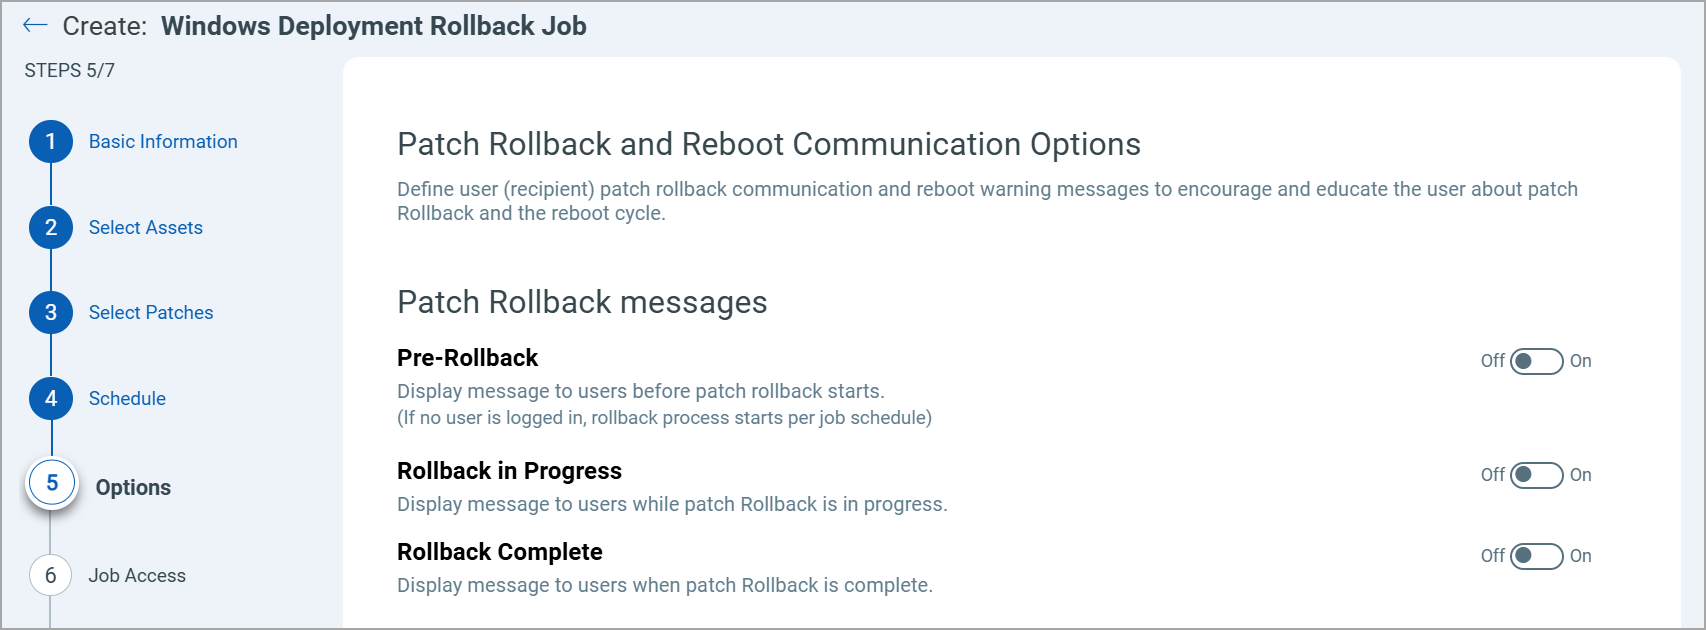Go to the Select Patches step
The image size is (1706, 630).
(150, 312)
